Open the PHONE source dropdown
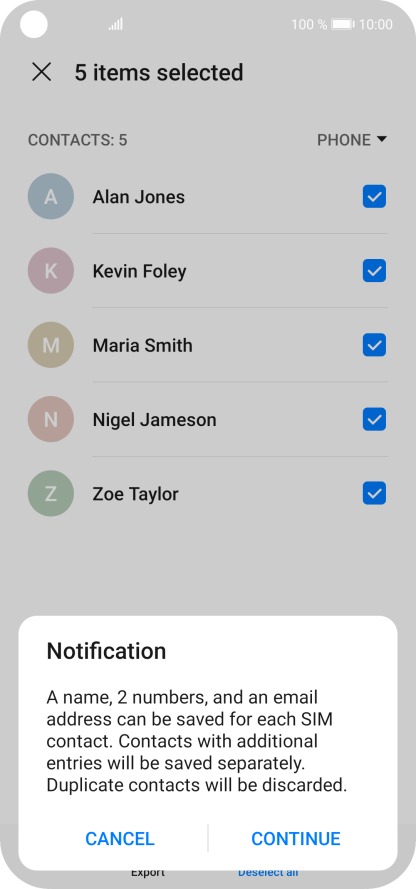Viewport: 416px width, 889px height. point(351,140)
